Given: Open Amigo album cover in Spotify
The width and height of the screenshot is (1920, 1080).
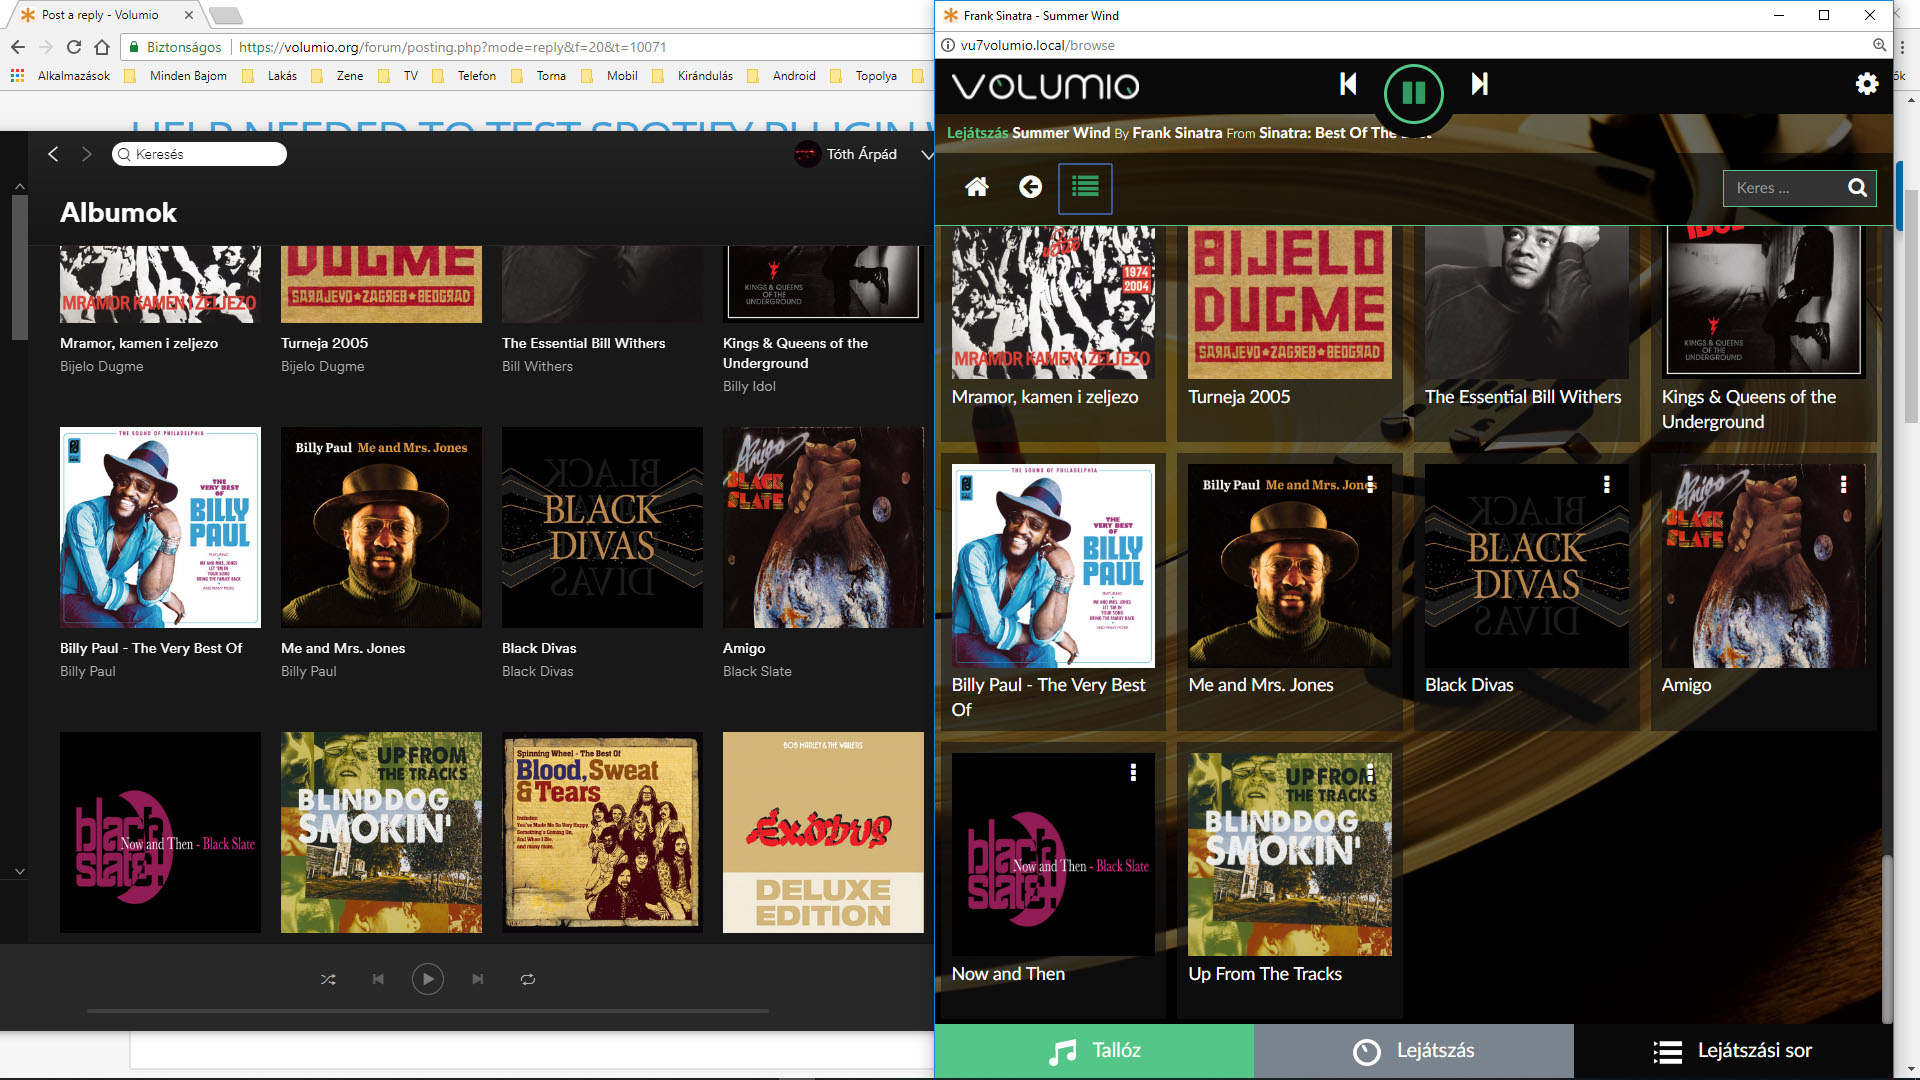Looking at the screenshot, I should [x=823, y=528].
